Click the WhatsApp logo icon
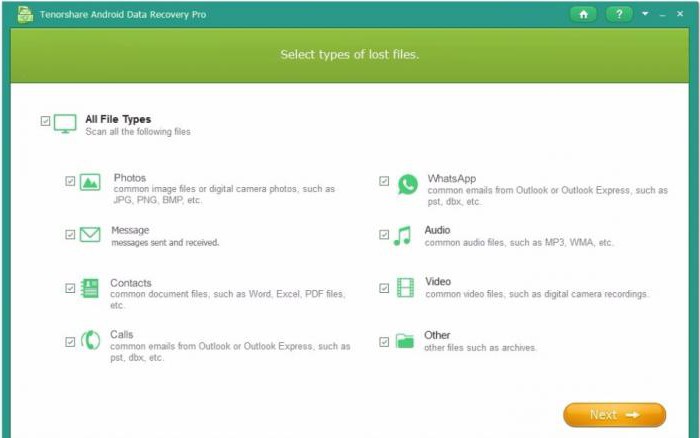700x438 pixels. tap(408, 184)
